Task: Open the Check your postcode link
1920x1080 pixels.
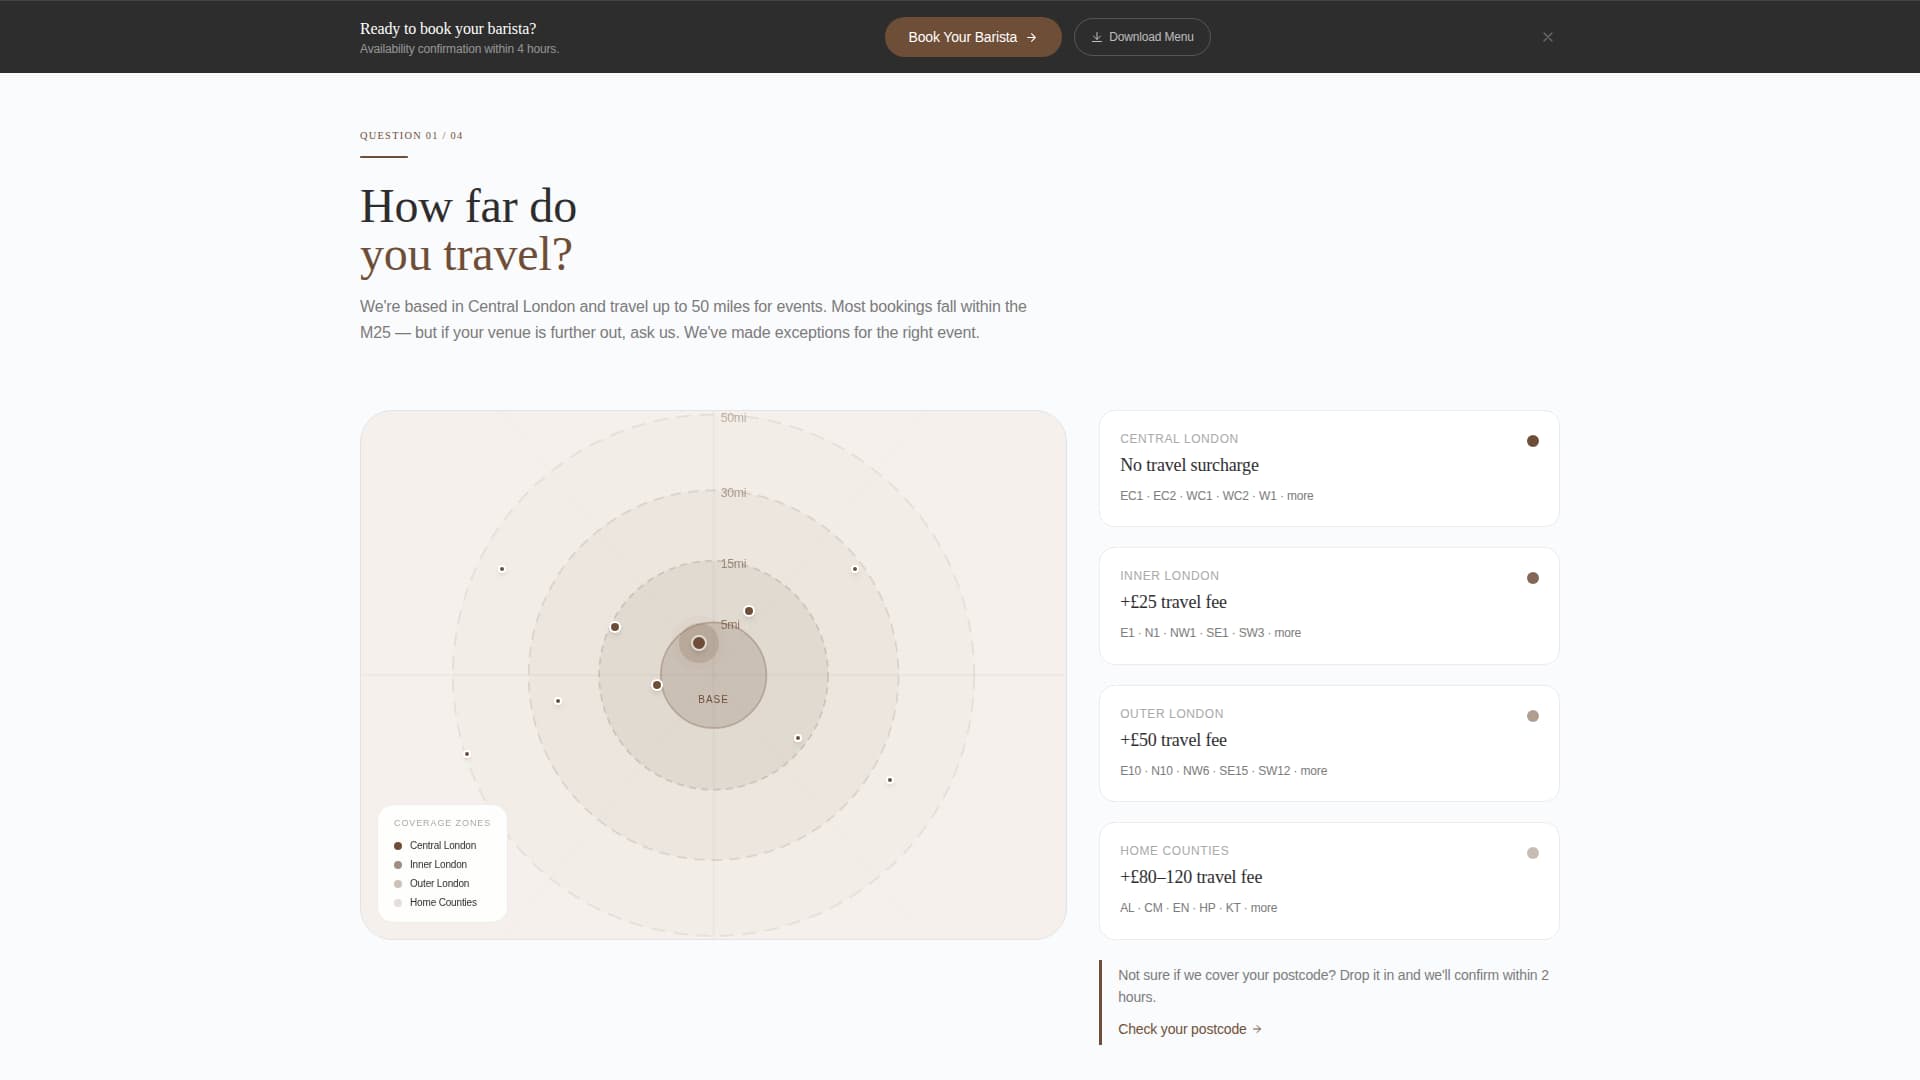Action: 1184,1028
